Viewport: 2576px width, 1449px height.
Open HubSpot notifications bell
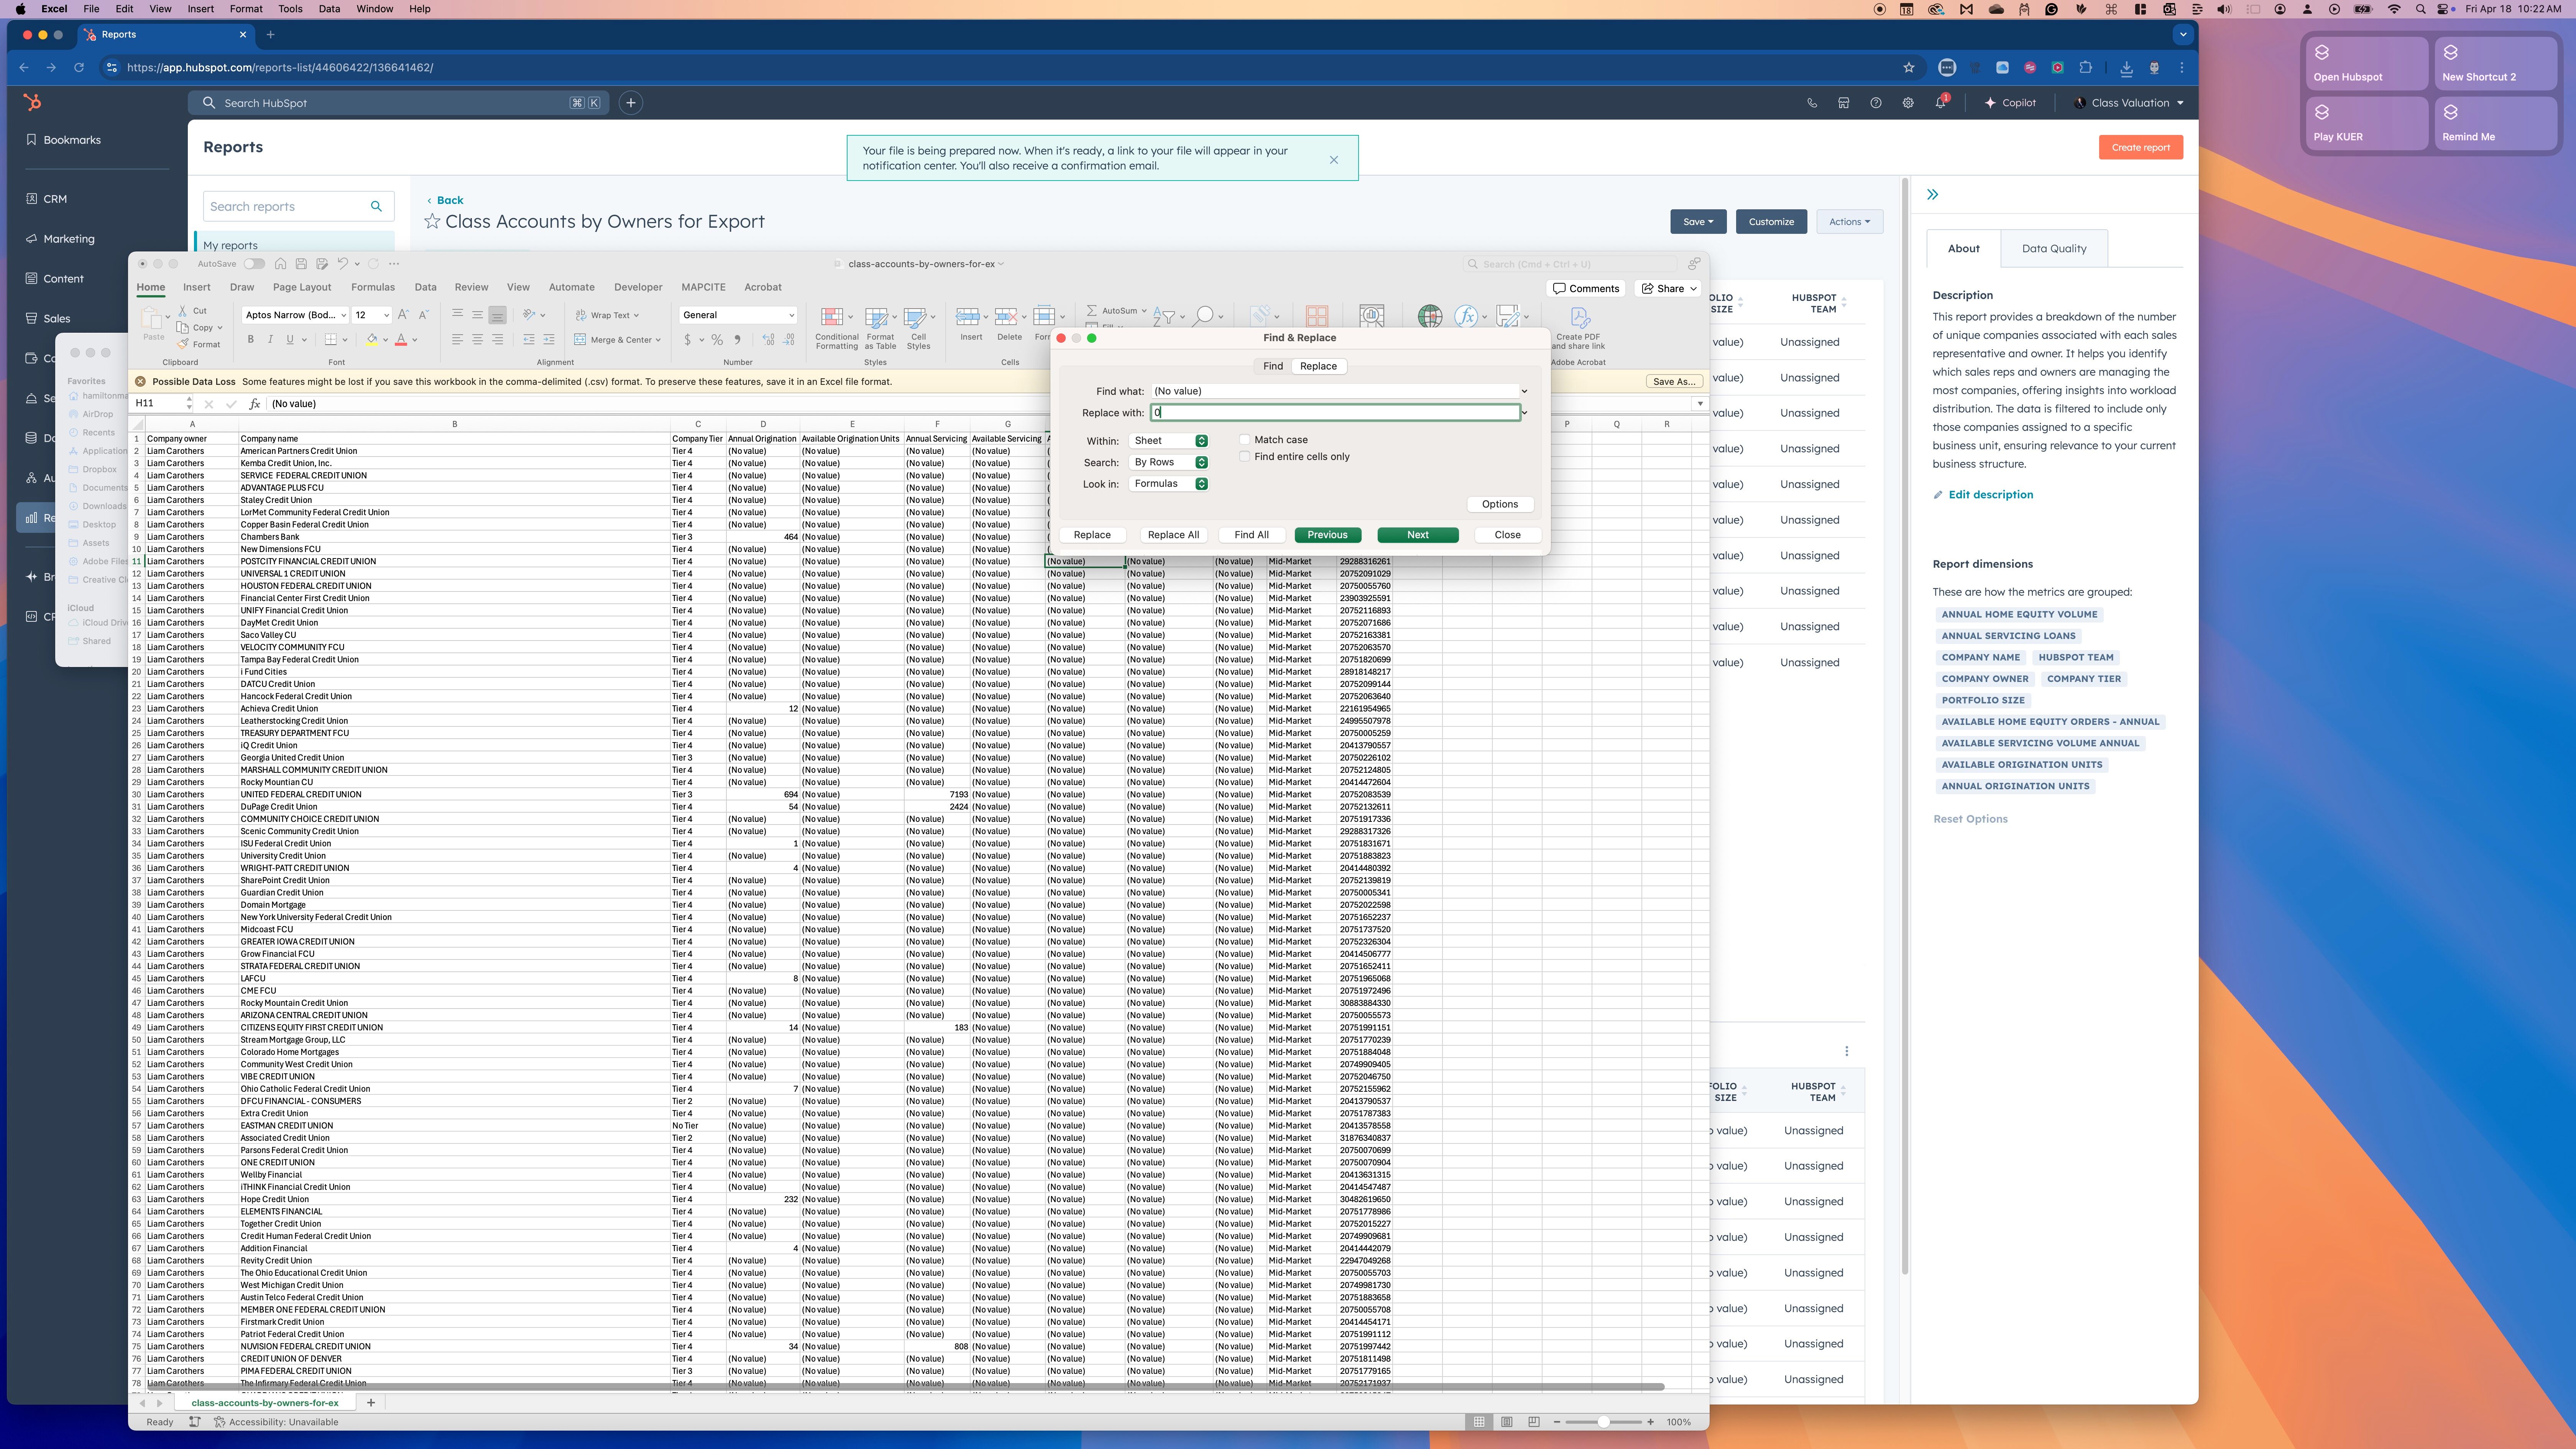pyautogui.click(x=1941, y=103)
